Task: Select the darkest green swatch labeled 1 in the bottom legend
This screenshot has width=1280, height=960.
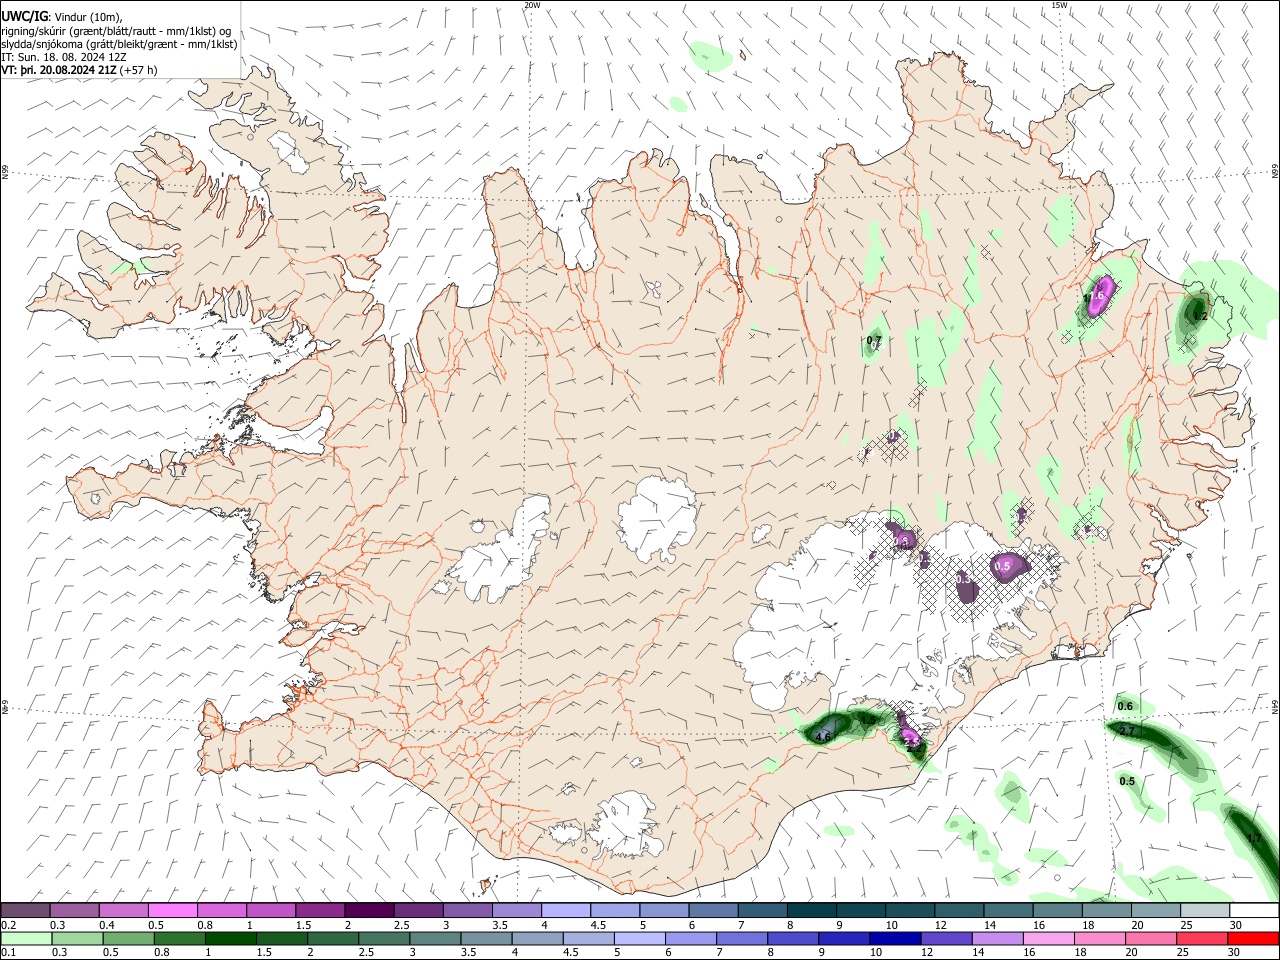Action: pos(230,939)
